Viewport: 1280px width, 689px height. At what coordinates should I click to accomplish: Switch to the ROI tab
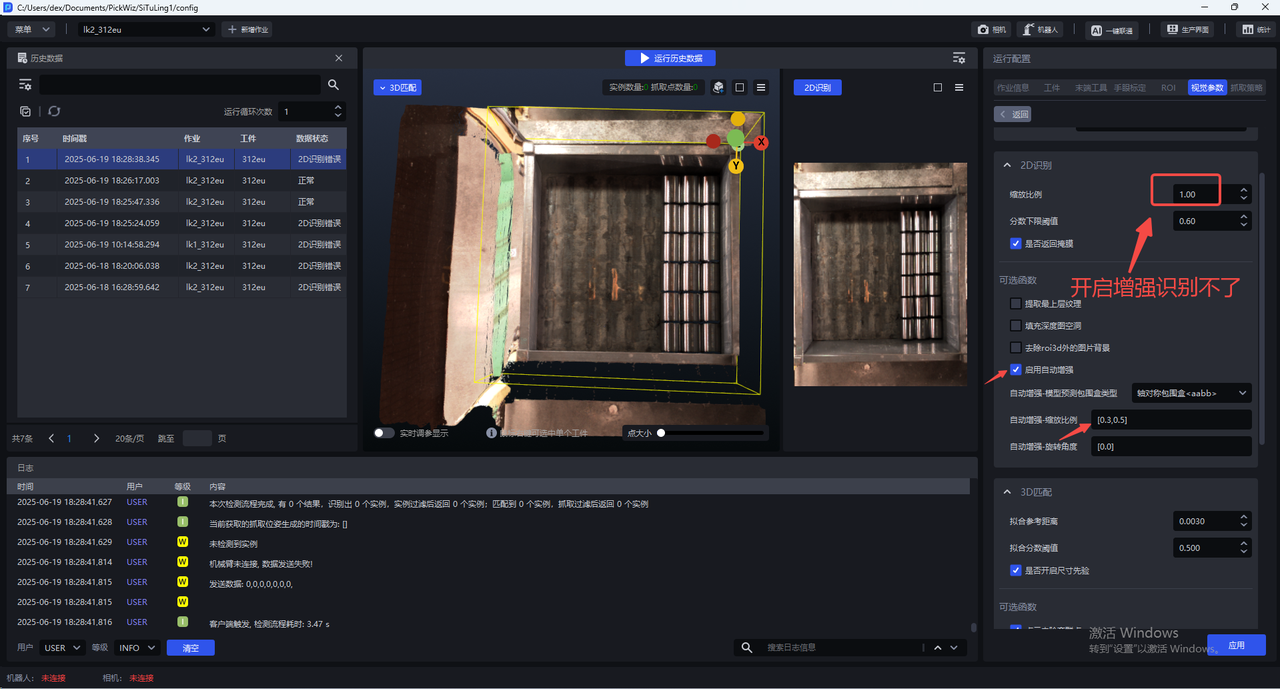pos(1167,88)
